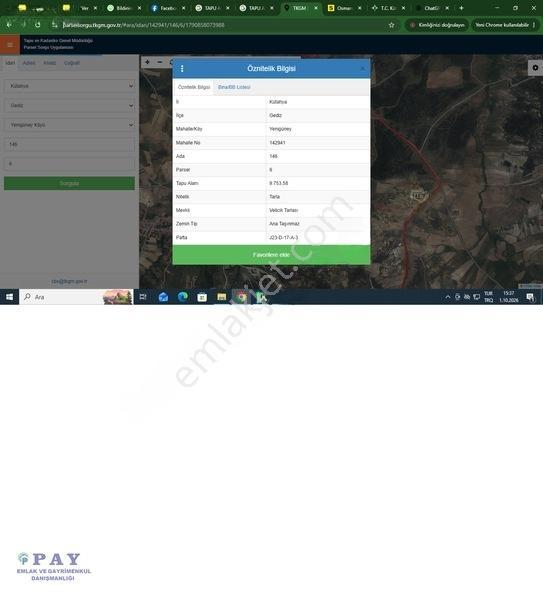Open Microsoft Store from taskbar

(x=202, y=297)
